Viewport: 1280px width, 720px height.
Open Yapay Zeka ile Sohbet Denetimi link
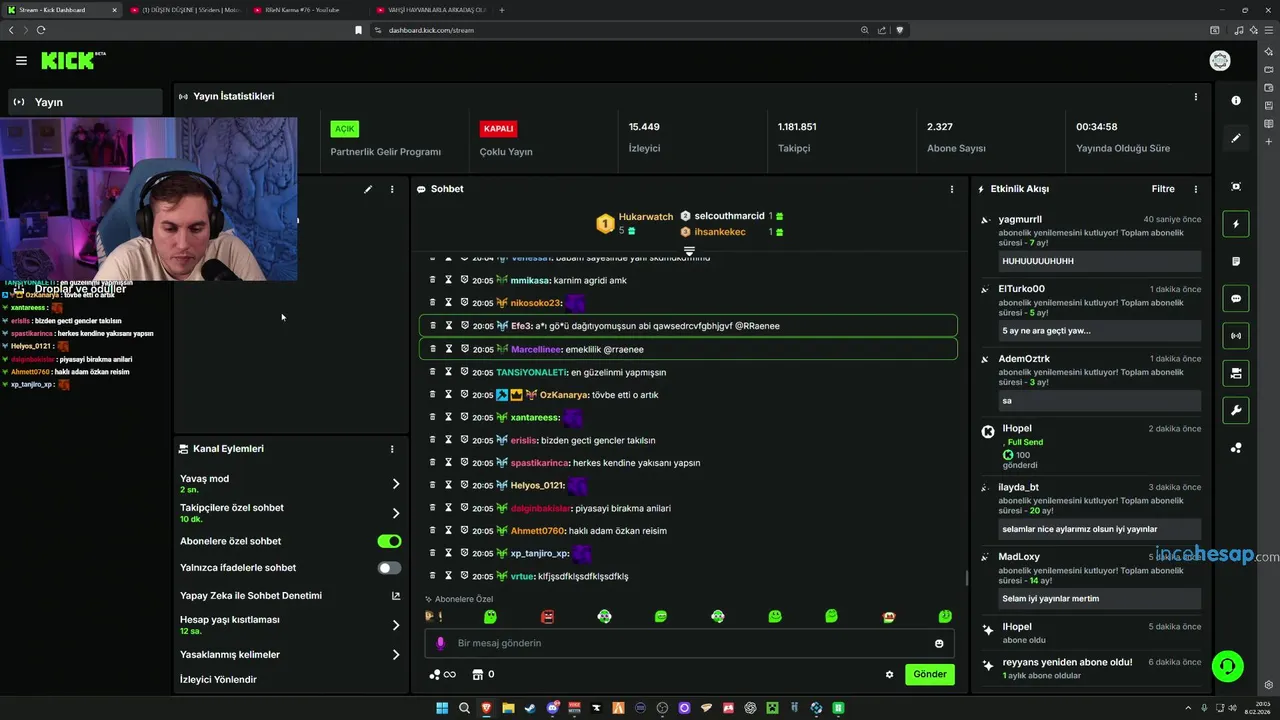point(288,596)
